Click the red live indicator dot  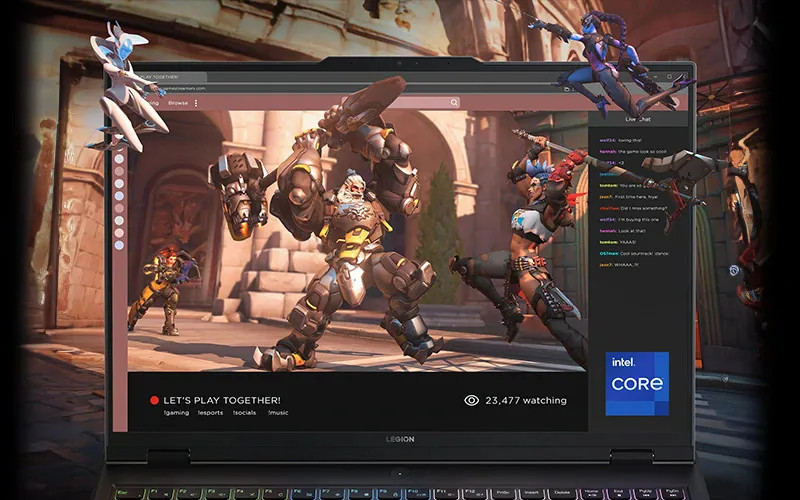[154, 400]
